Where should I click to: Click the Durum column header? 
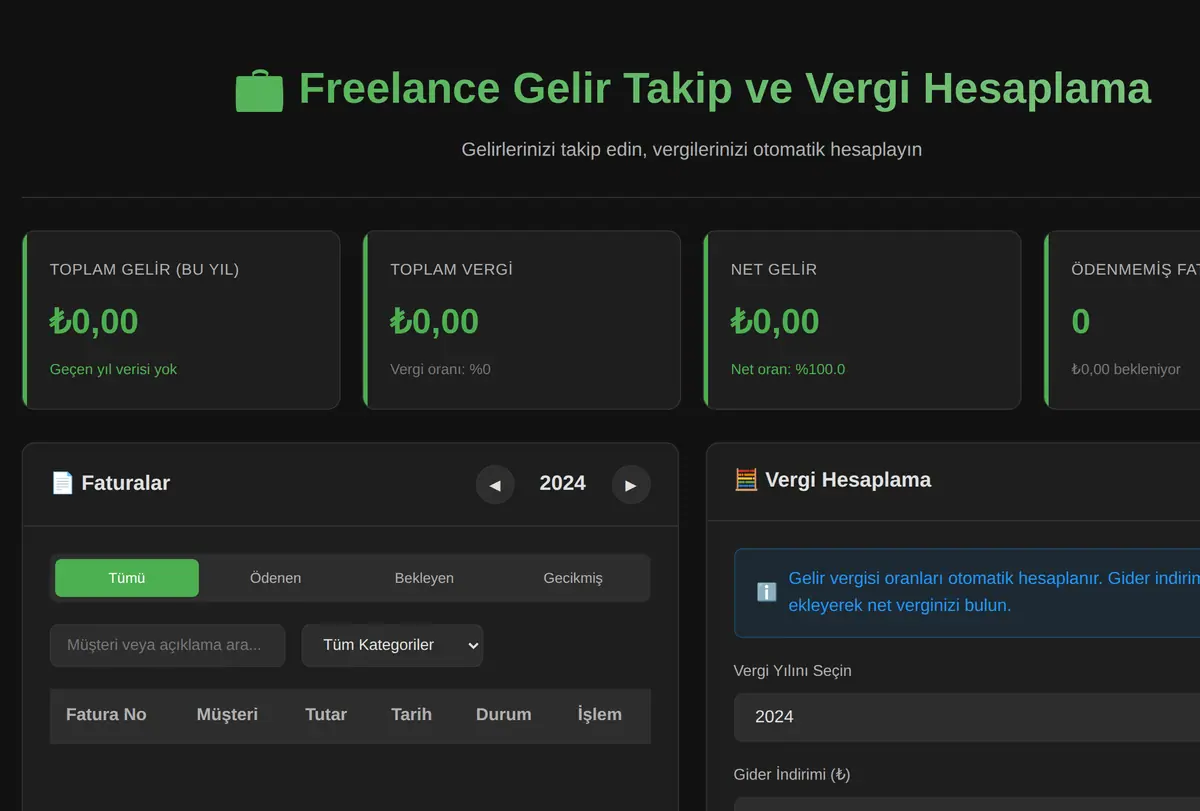503,714
